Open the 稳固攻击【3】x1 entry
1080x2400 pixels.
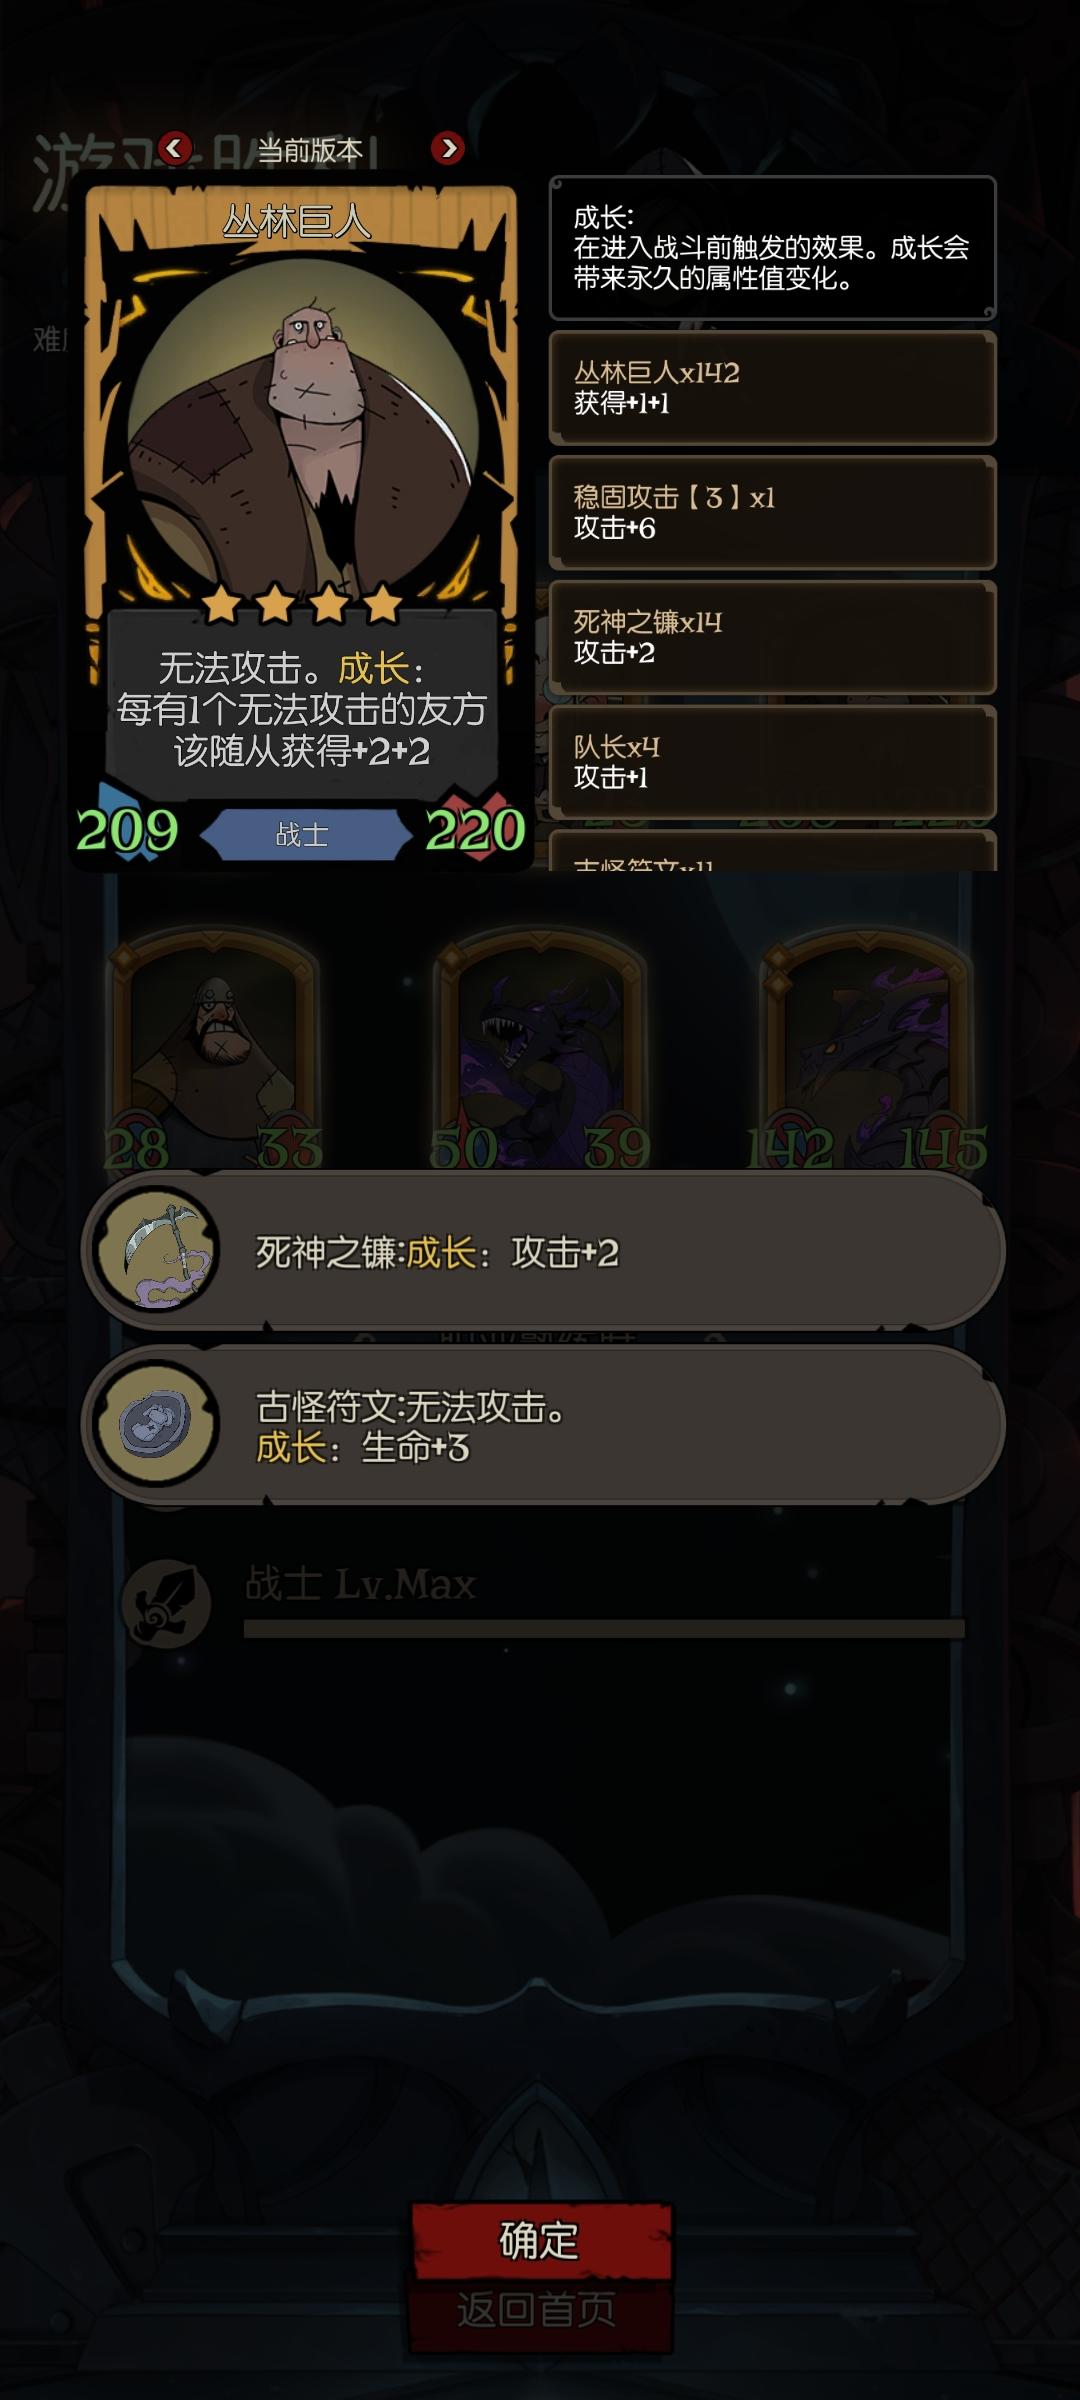point(773,513)
